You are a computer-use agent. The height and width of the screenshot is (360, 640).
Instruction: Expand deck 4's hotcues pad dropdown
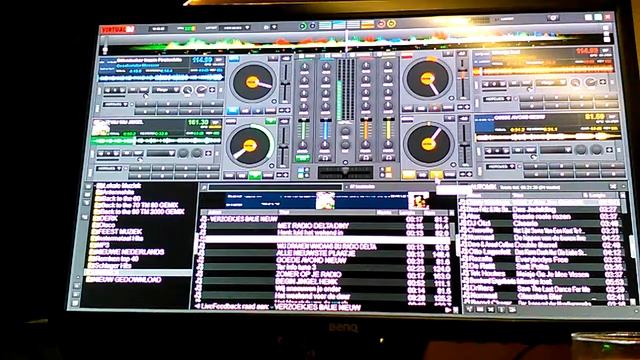coord(500,167)
